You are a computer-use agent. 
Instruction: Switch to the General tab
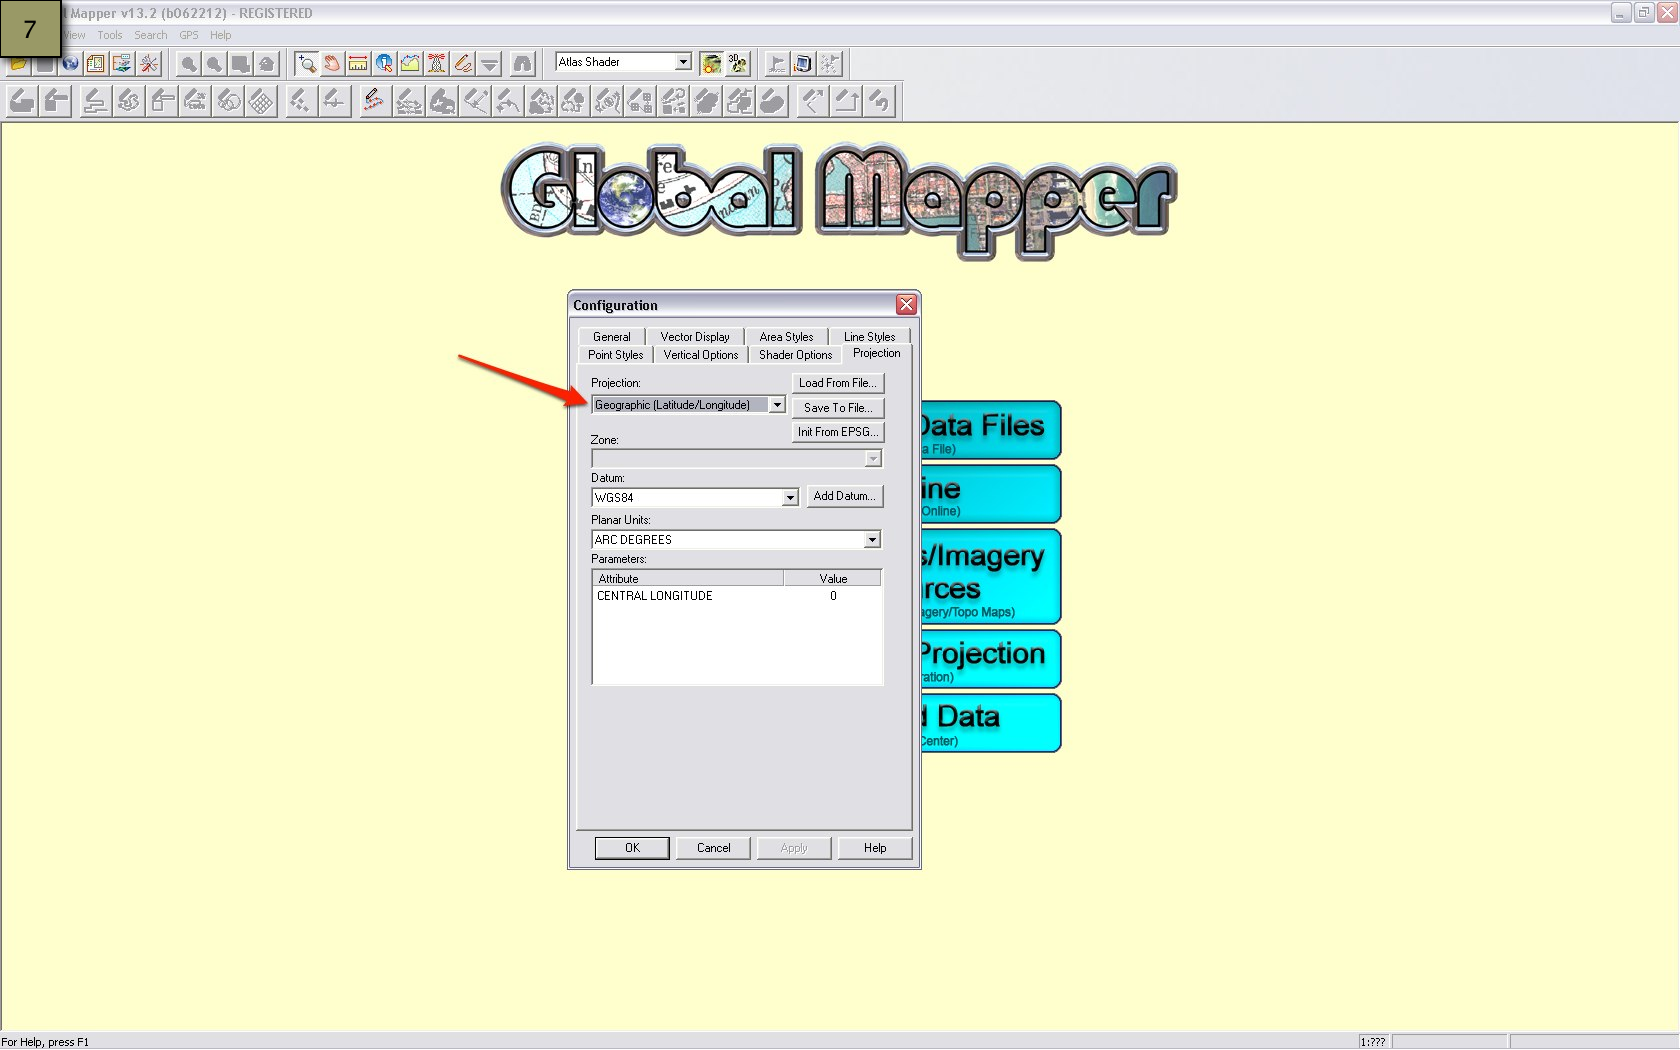click(x=611, y=337)
